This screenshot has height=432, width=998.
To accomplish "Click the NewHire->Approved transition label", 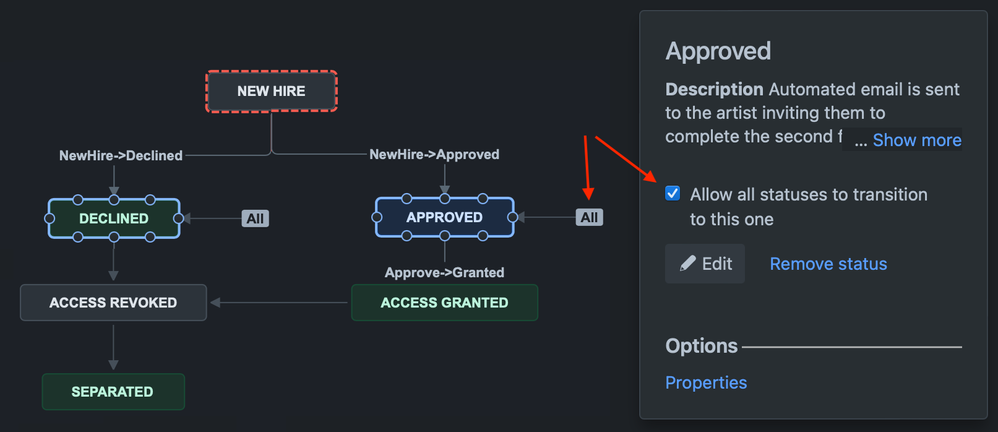I will point(435,155).
